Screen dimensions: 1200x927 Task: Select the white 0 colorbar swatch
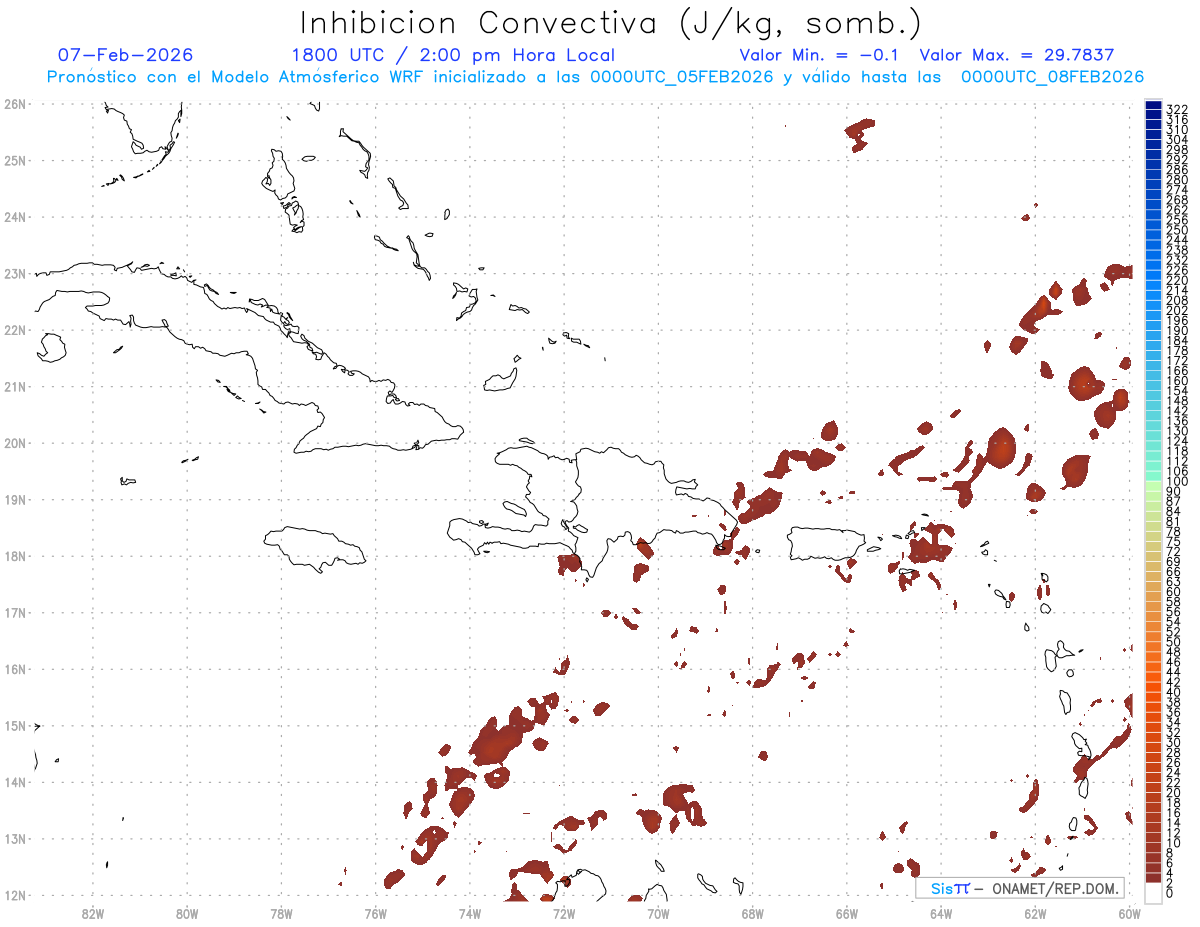1153,889
